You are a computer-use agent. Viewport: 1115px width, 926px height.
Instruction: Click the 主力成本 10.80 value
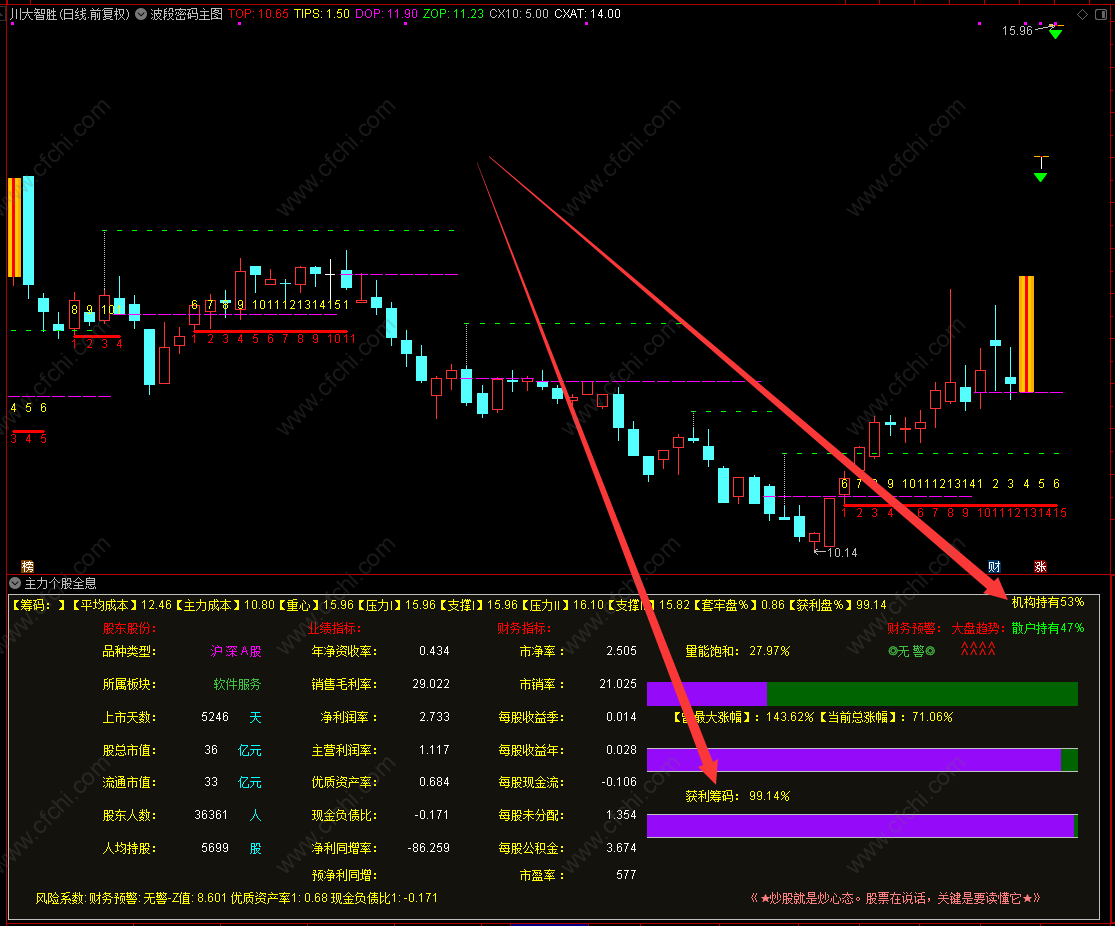click(x=259, y=605)
